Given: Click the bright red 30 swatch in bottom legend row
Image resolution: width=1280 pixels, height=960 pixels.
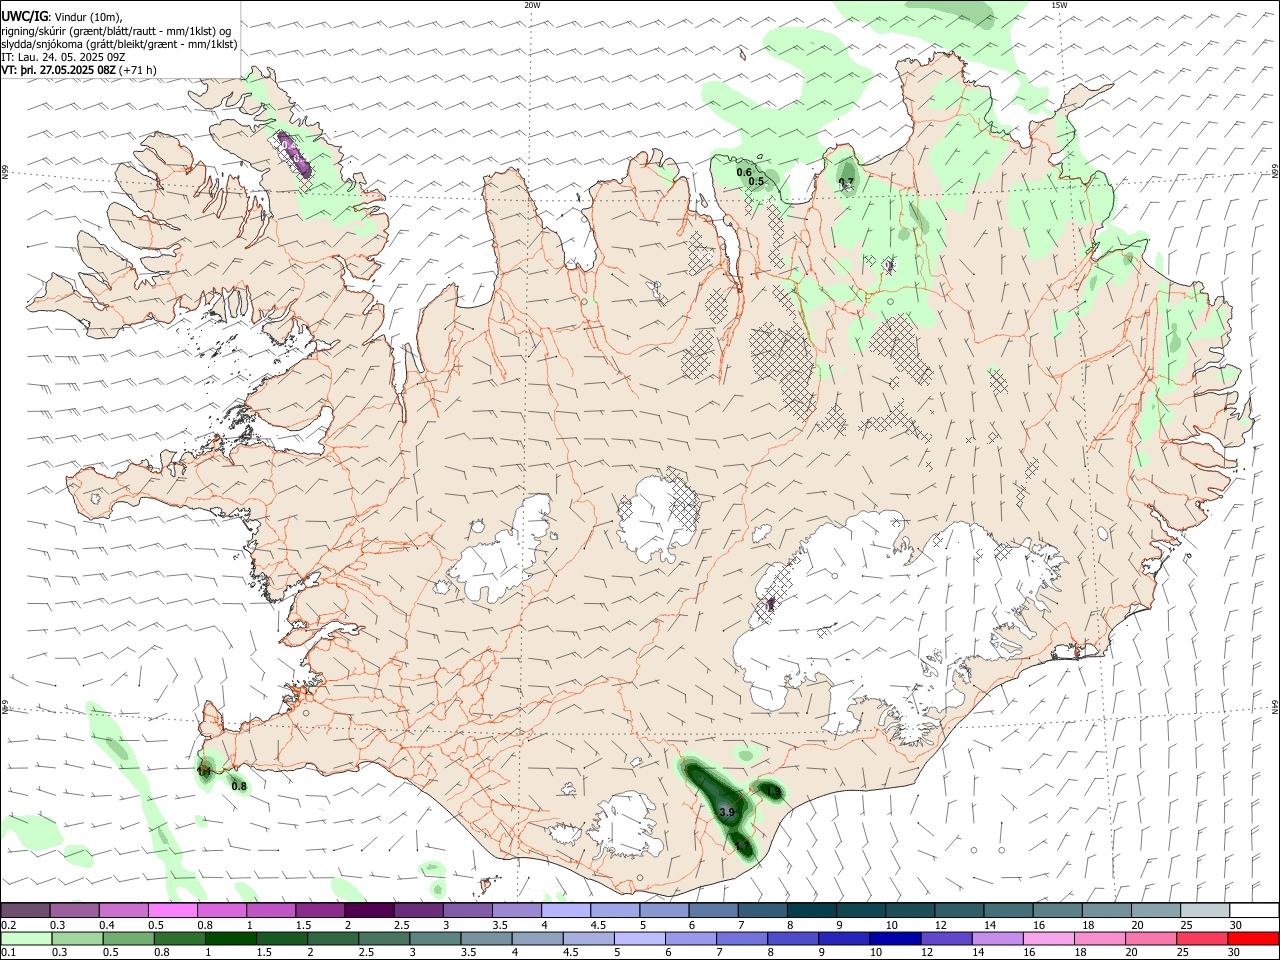Looking at the screenshot, I should (1253, 938).
